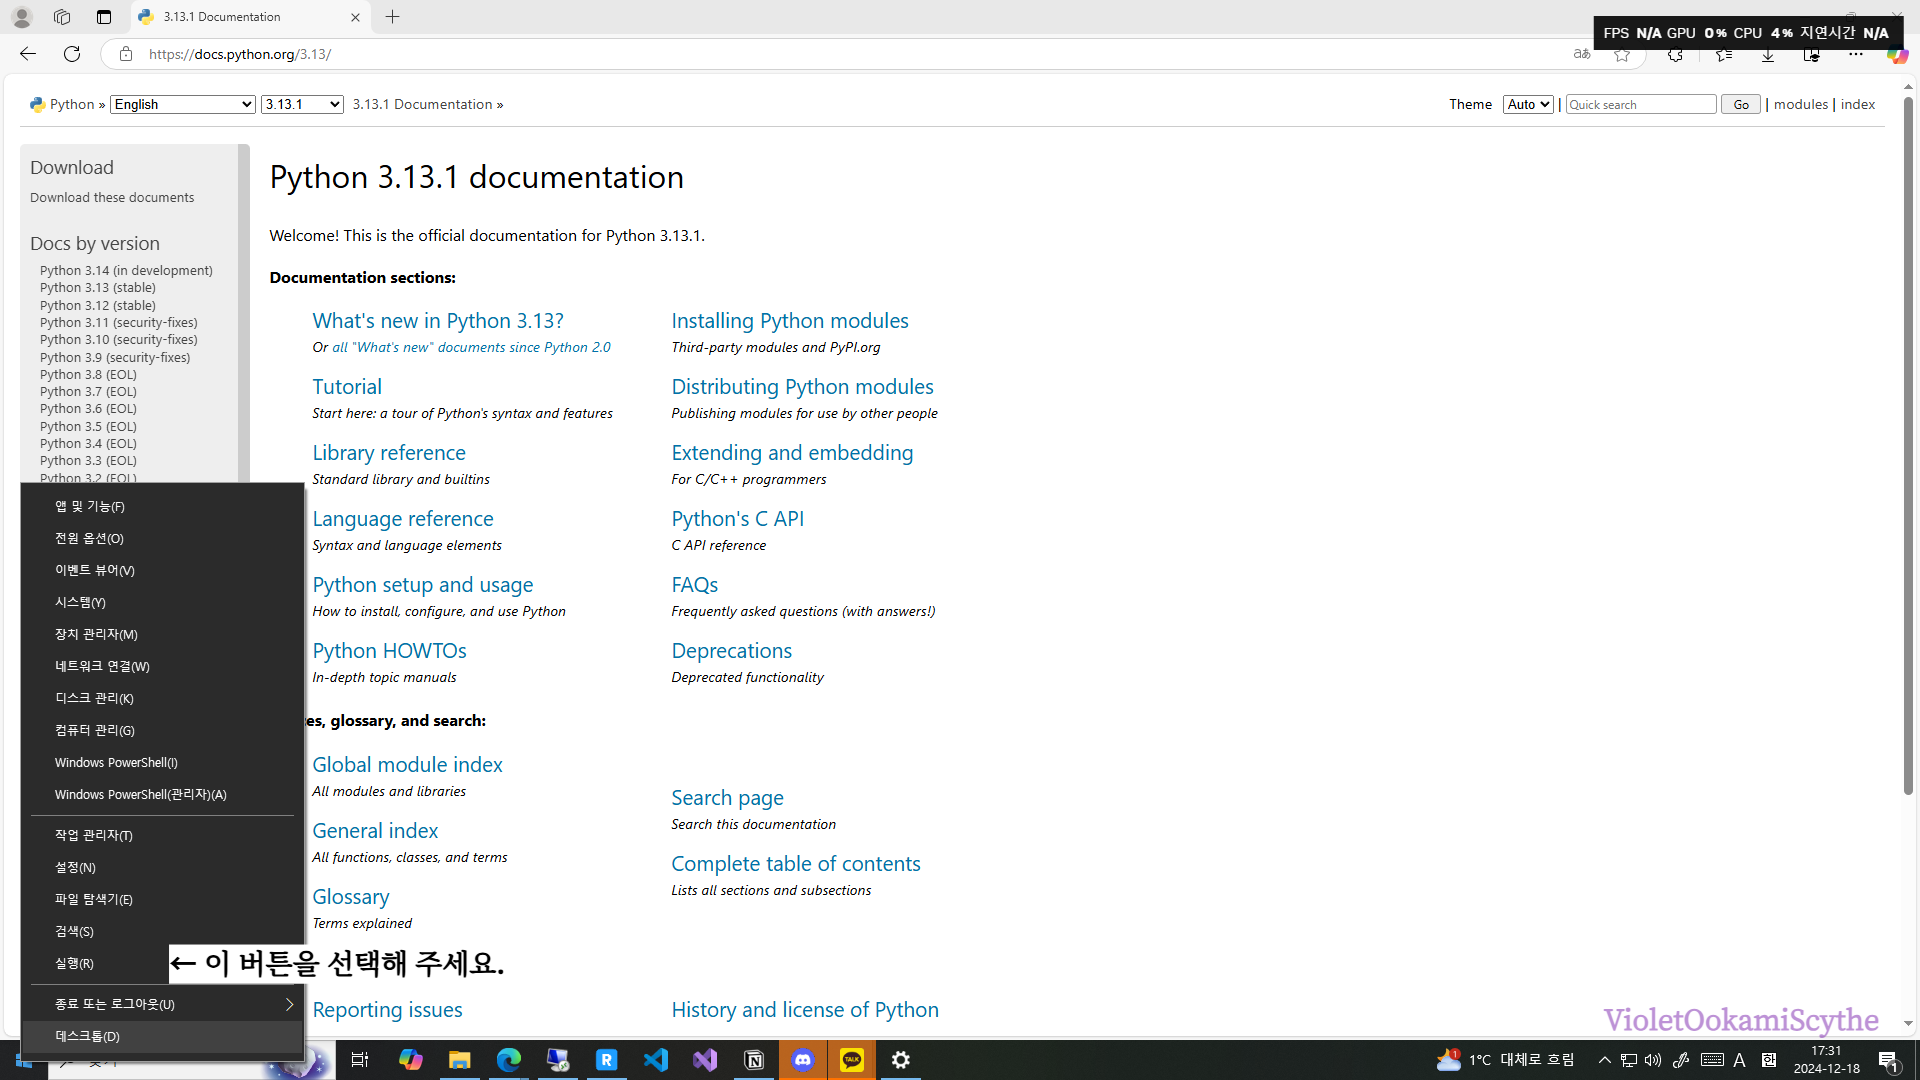This screenshot has width=1920, height=1080.
Task: Open the Favorites list icon in toolbar
Action: pyautogui.click(x=1724, y=54)
